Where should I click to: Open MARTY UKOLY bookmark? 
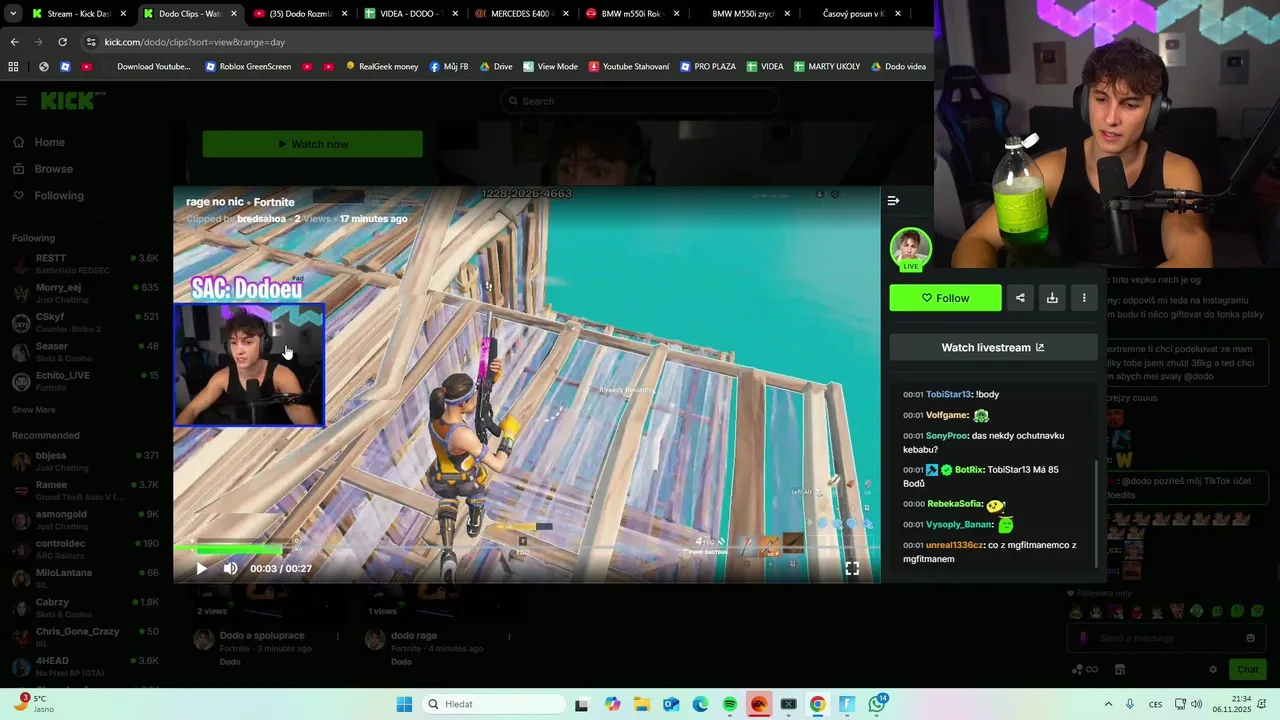click(x=827, y=67)
